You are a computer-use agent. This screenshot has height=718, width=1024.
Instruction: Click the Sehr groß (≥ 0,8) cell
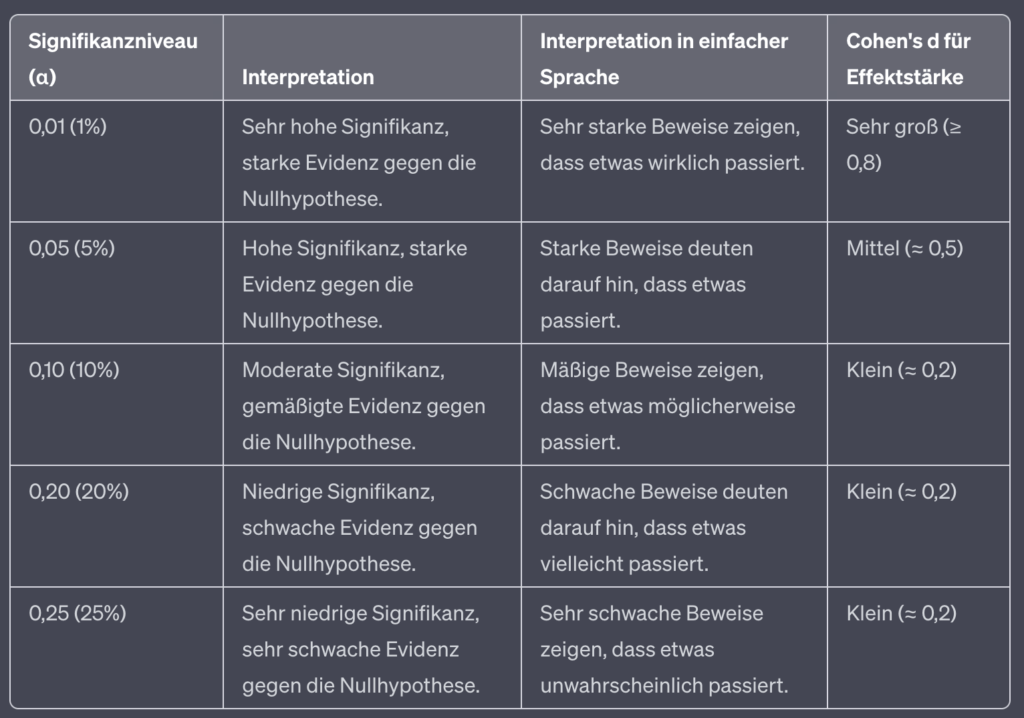[918, 161]
